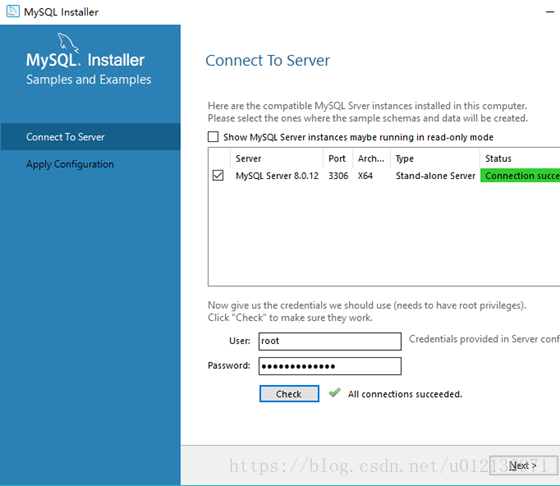The height and width of the screenshot is (486, 560).
Task: Click the Server column header
Action: (277, 159)
